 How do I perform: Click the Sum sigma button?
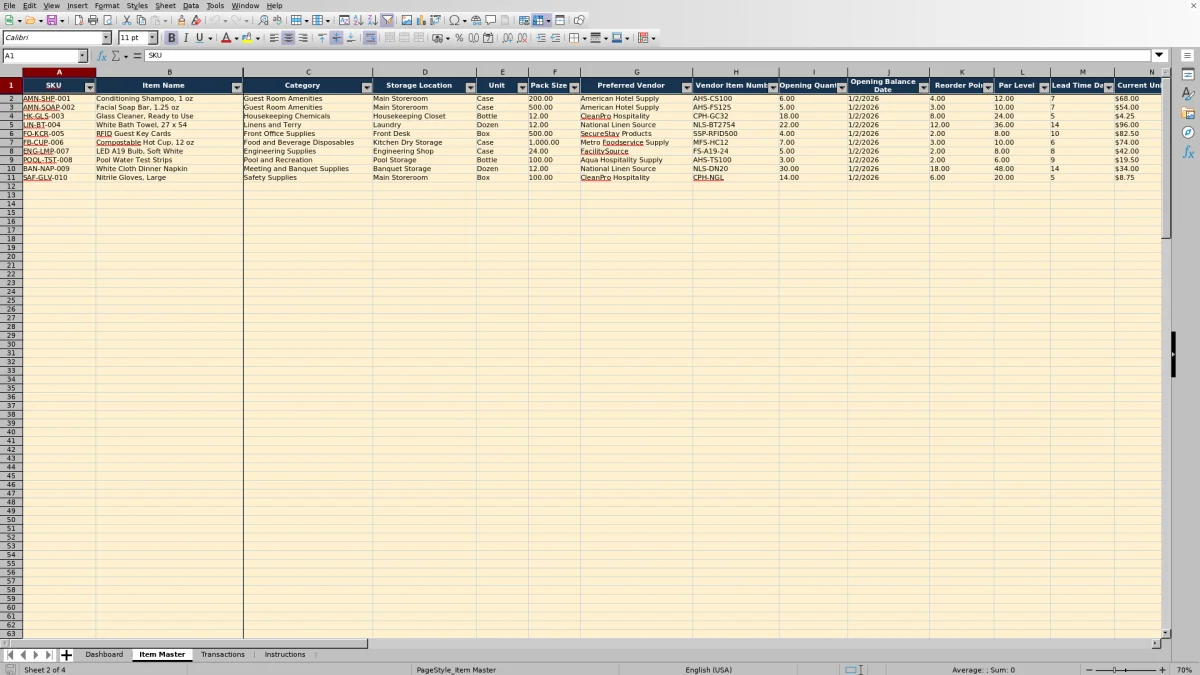115,56
